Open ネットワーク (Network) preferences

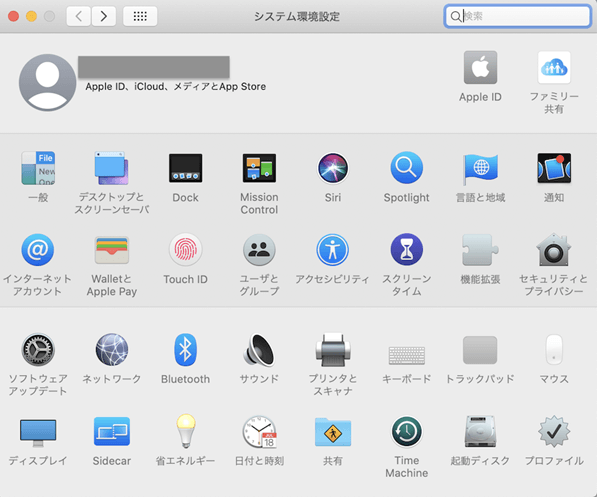pos(112,350)
